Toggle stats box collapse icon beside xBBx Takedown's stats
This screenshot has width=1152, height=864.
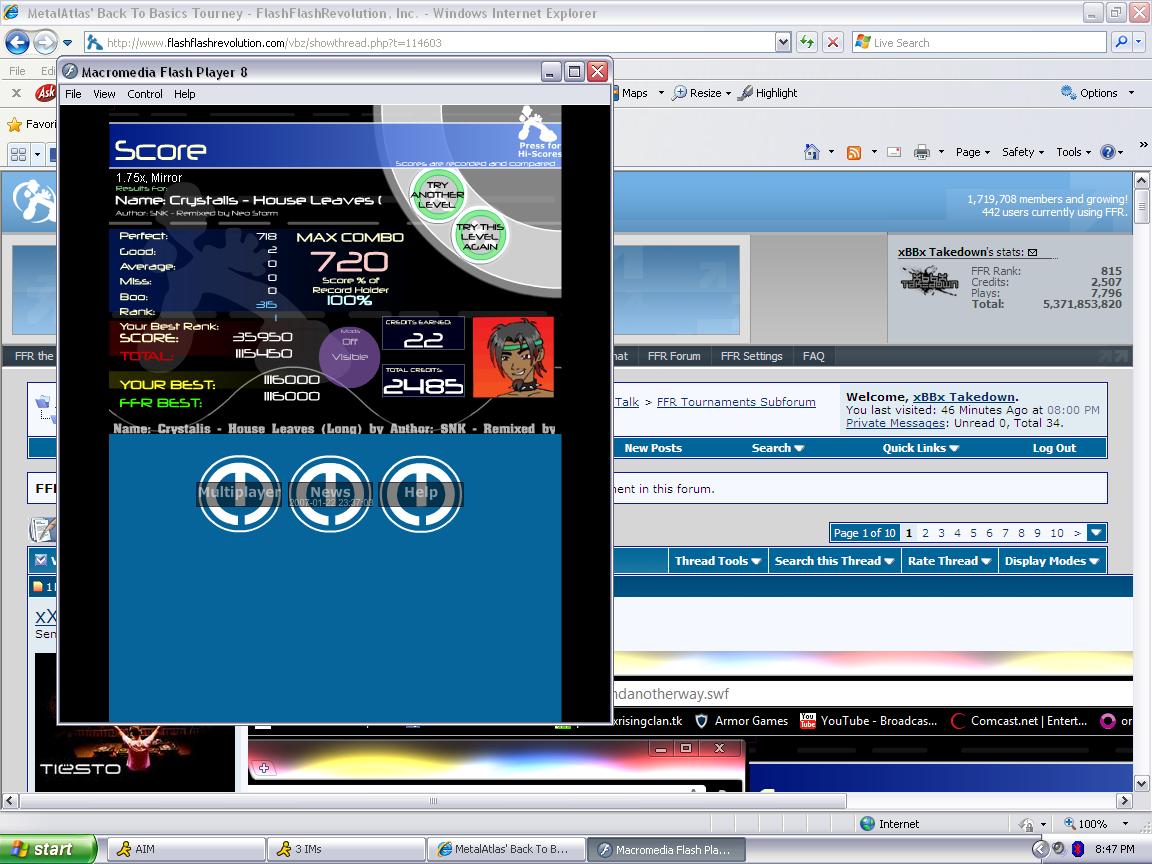[1032, 253]
